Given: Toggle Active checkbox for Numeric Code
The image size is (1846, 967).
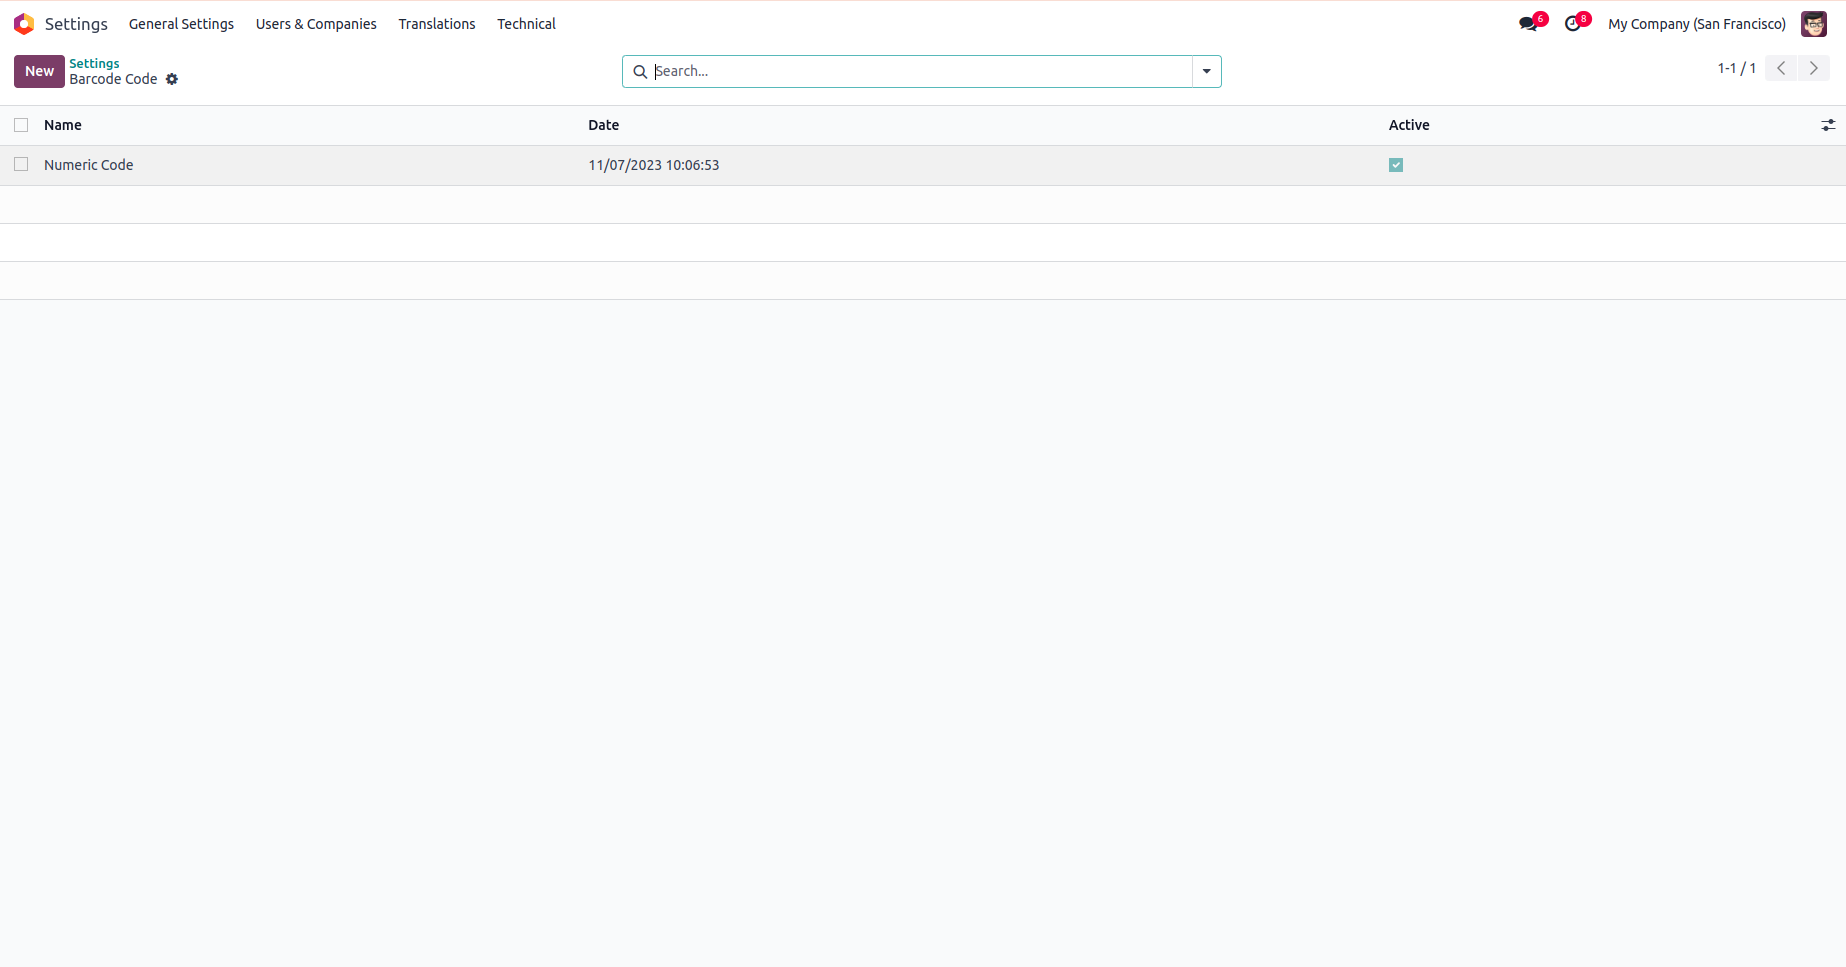Looking at the screenshot, I should click(x=1396, y=165).
